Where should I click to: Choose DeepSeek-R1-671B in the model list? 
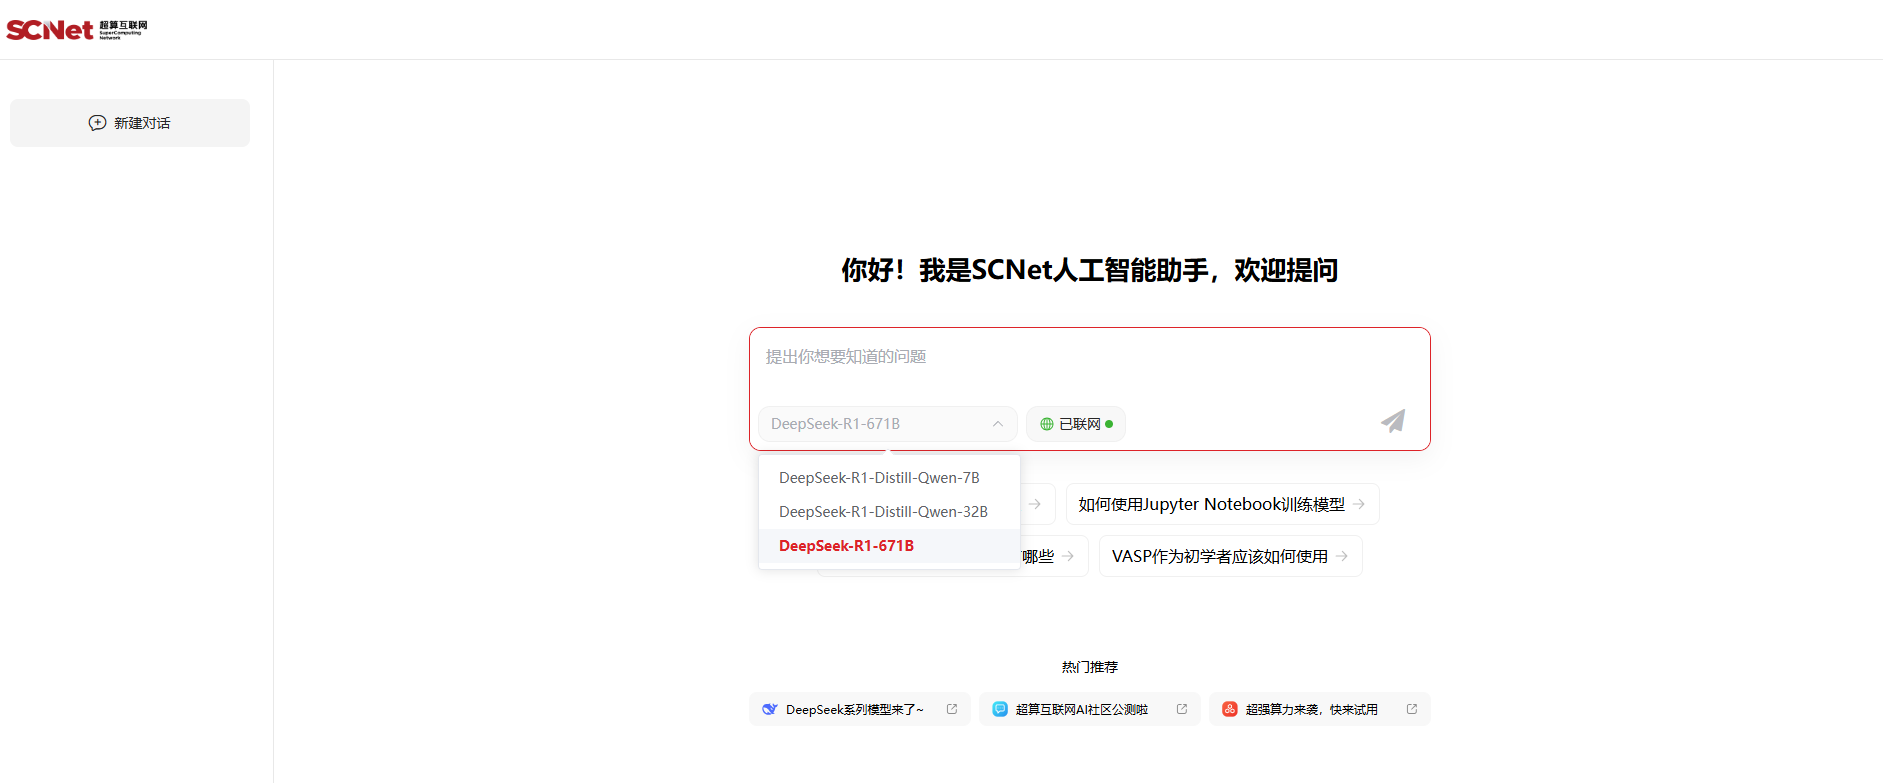pyautogui.click(x=889, y=546)
